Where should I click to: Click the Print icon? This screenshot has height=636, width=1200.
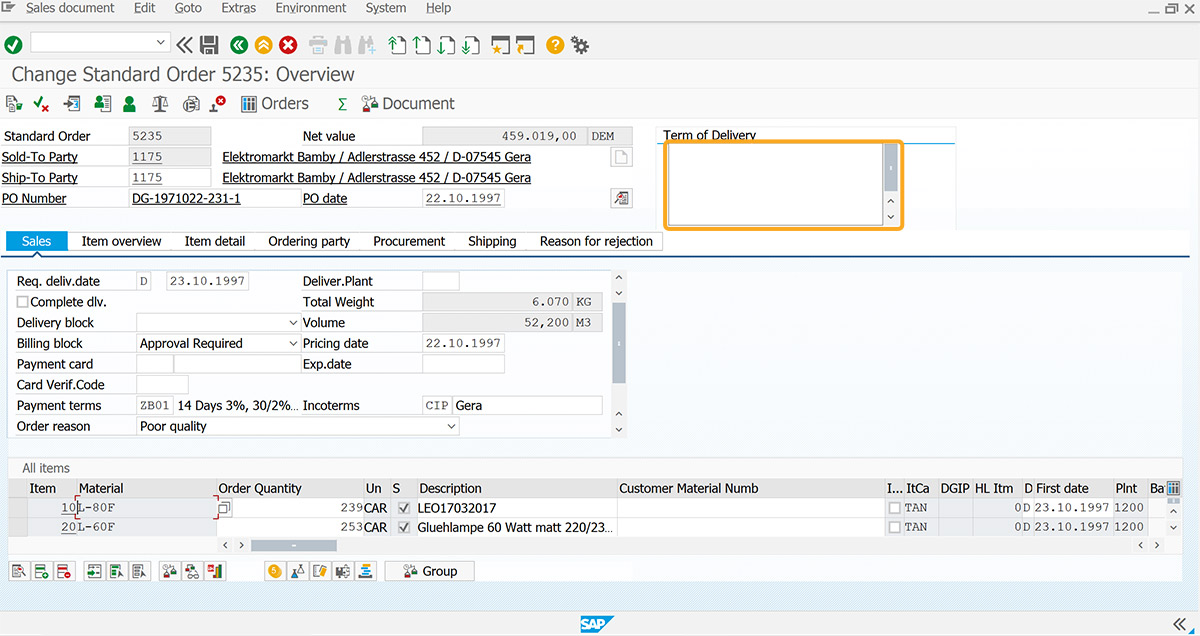tap(318, 45)
